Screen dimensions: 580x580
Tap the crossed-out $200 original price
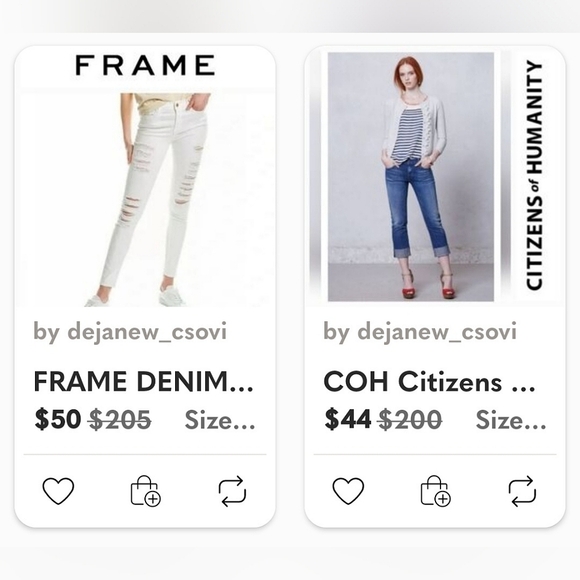point(410,420)
